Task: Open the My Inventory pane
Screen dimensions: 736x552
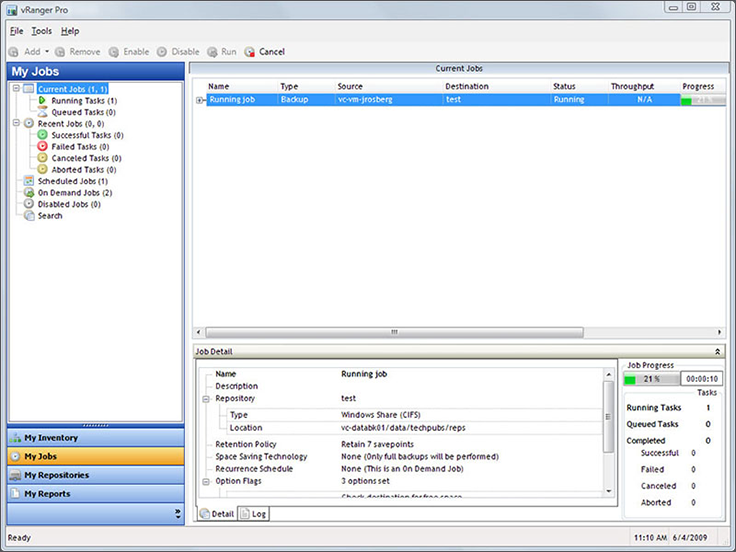Action: (96, 437)
